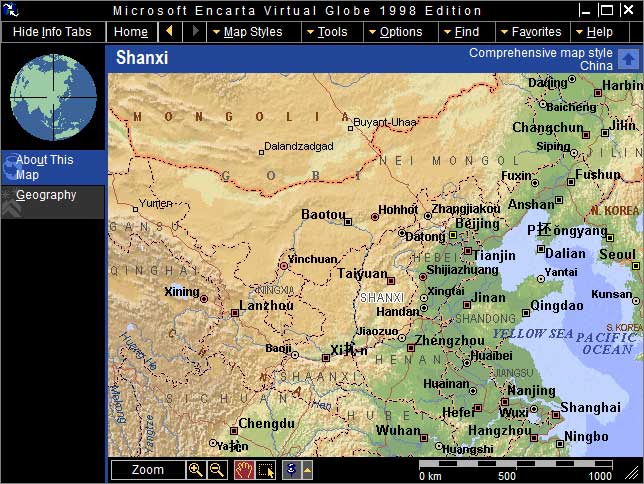The image size is (644, 484).
Task: Click the Seoul city marker
Action: point(635,266)
